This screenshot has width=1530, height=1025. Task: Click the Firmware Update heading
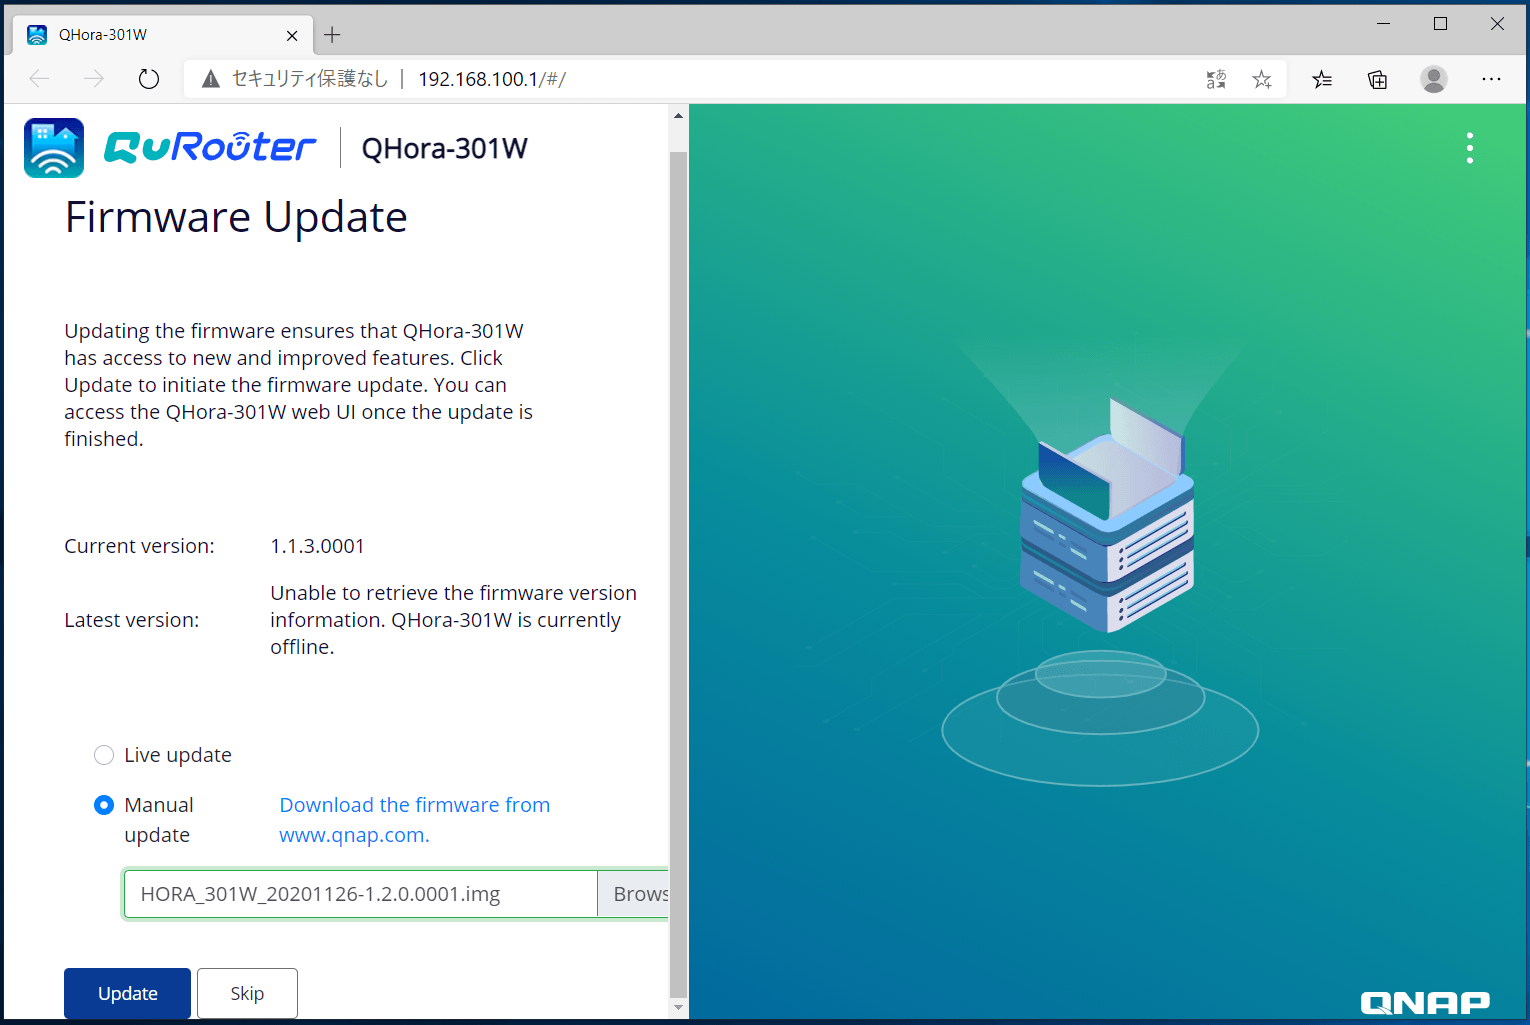pyautogui.click(x=236, y=217)
